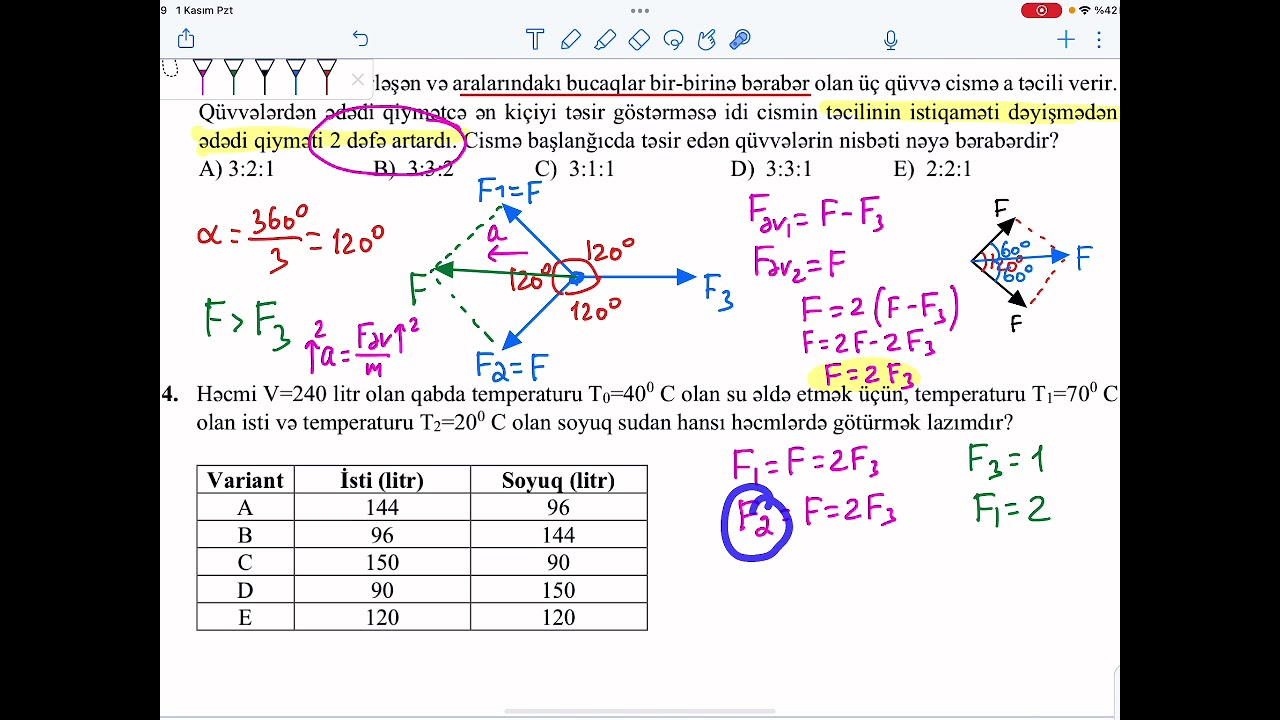Select the Lasso selection tool
The image size is (1280, 720).
tap(673, 39)
